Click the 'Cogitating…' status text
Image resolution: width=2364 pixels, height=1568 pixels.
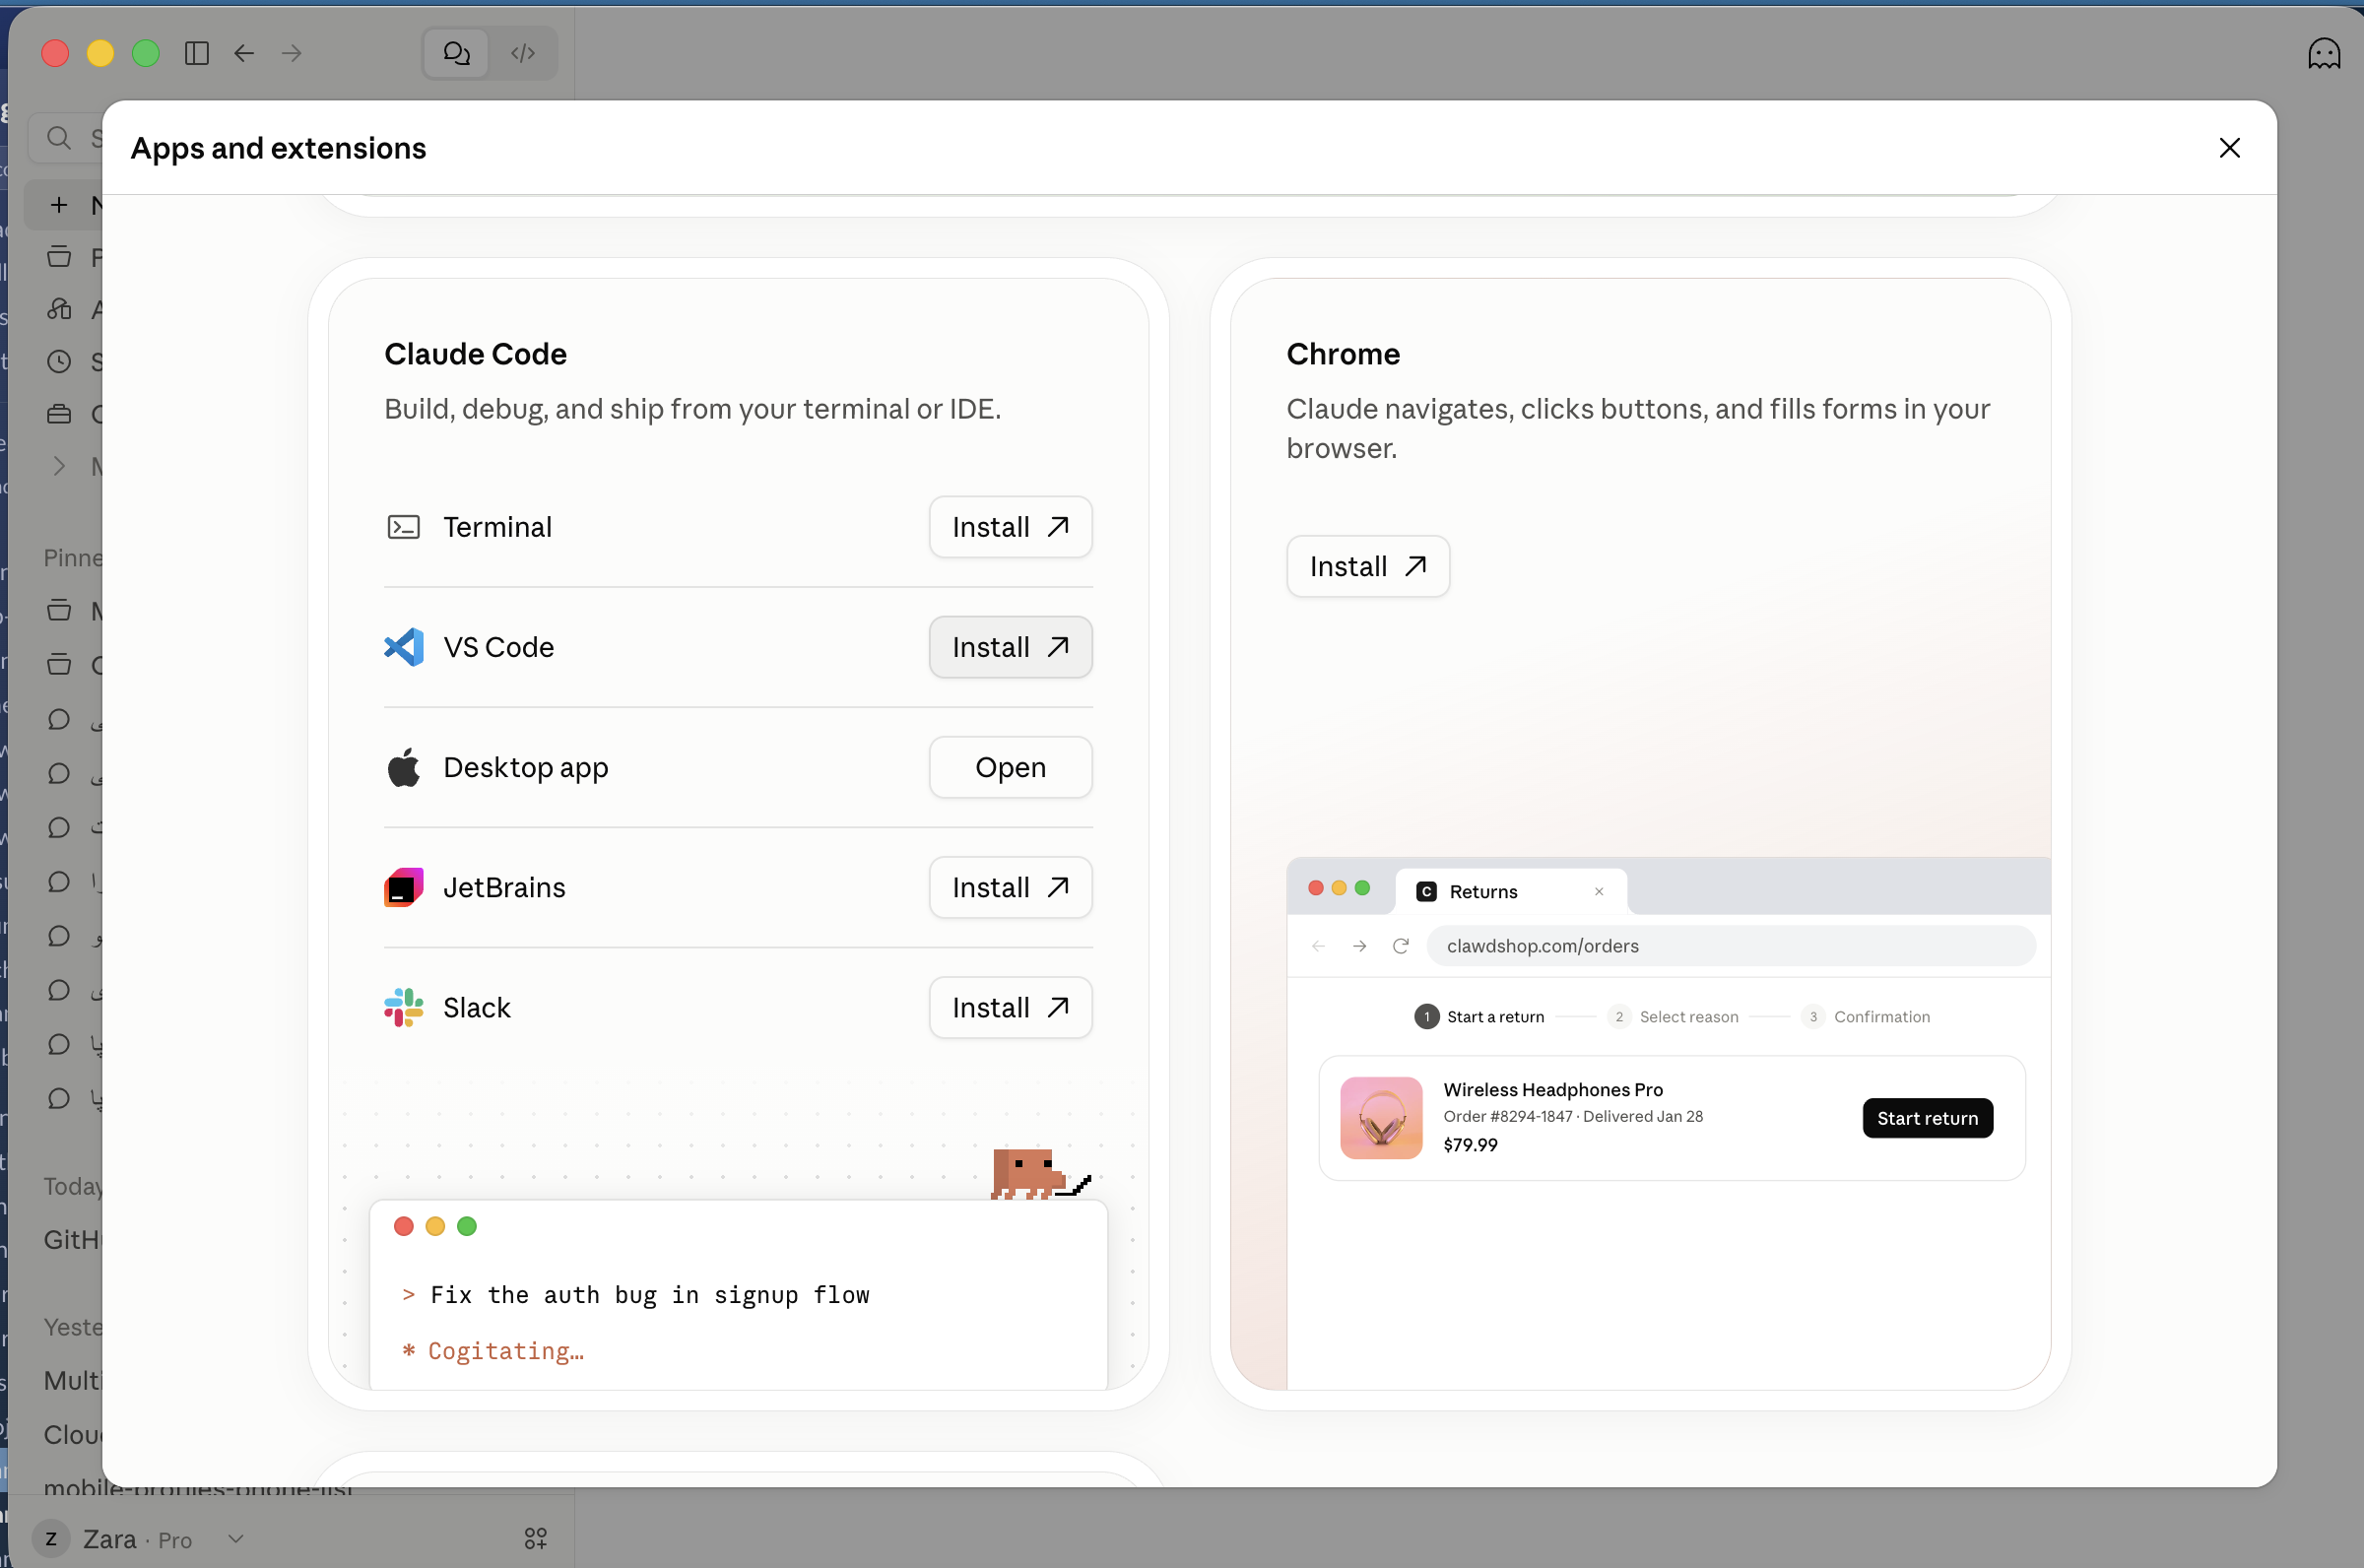(x=505, y=1351)
